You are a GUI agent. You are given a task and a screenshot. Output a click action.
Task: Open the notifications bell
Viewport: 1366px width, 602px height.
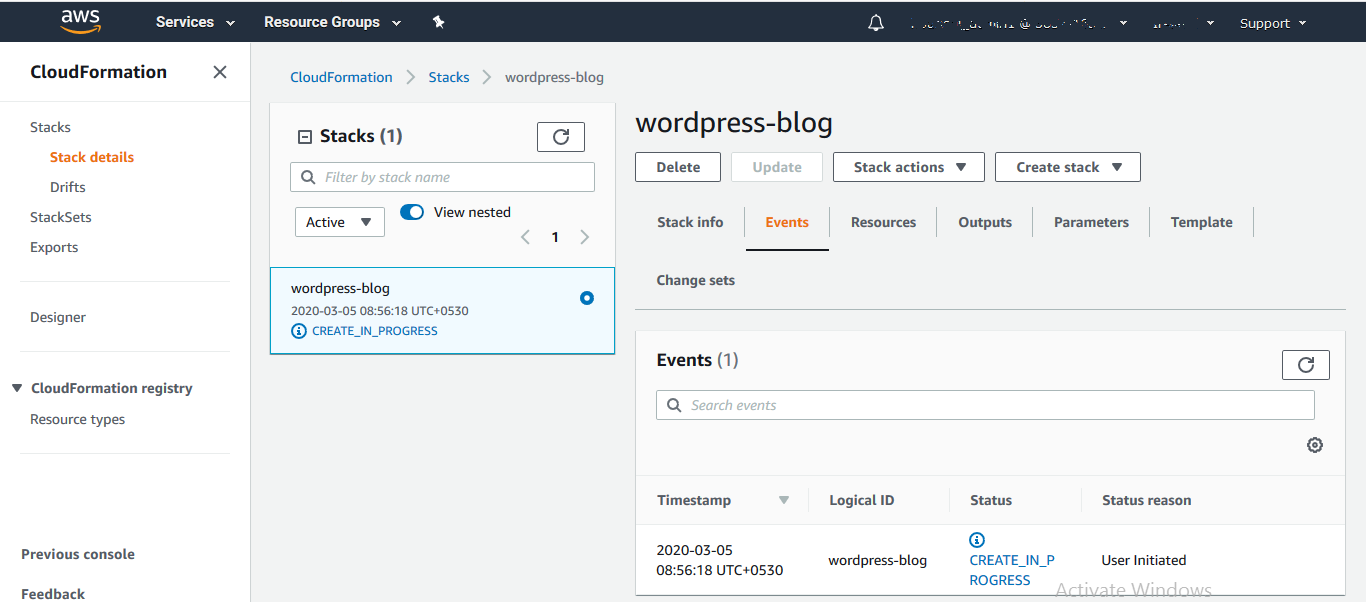click(876, 23)
